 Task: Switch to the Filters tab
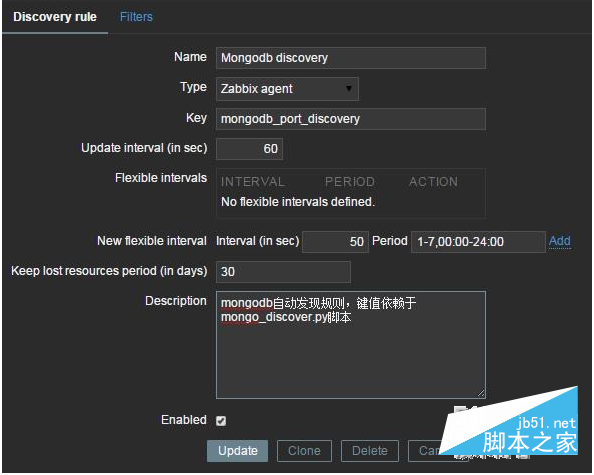pos(136,17)
